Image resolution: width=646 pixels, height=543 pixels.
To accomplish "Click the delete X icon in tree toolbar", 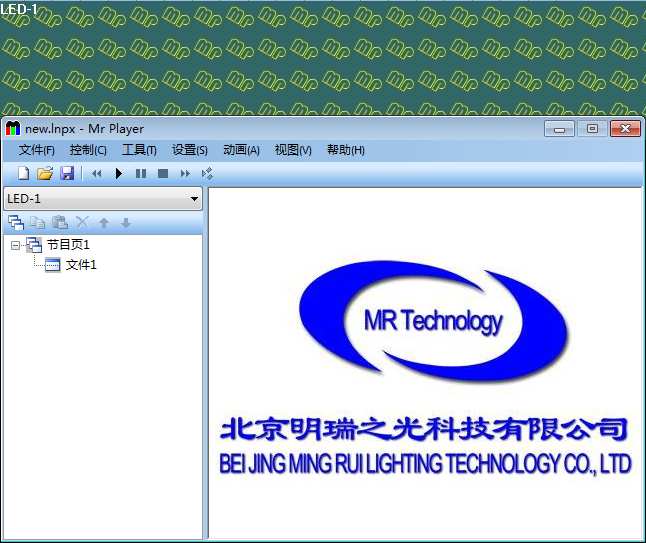I will (x=82, y=222).
